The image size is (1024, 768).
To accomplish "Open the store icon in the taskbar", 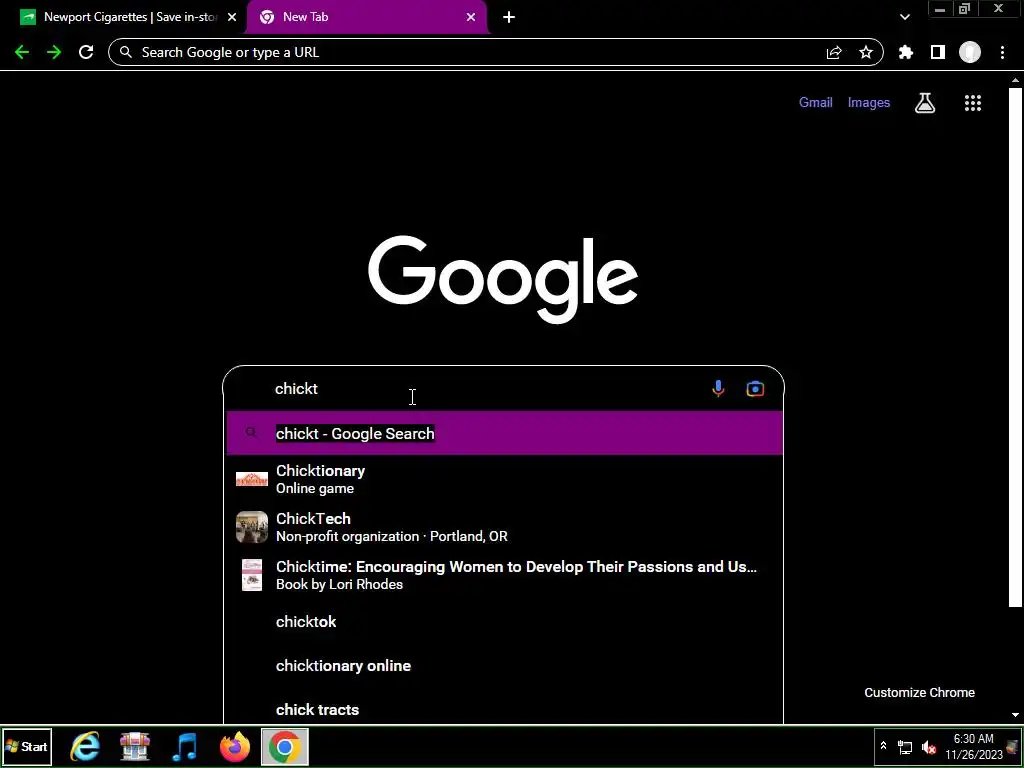I will (135, 746).
